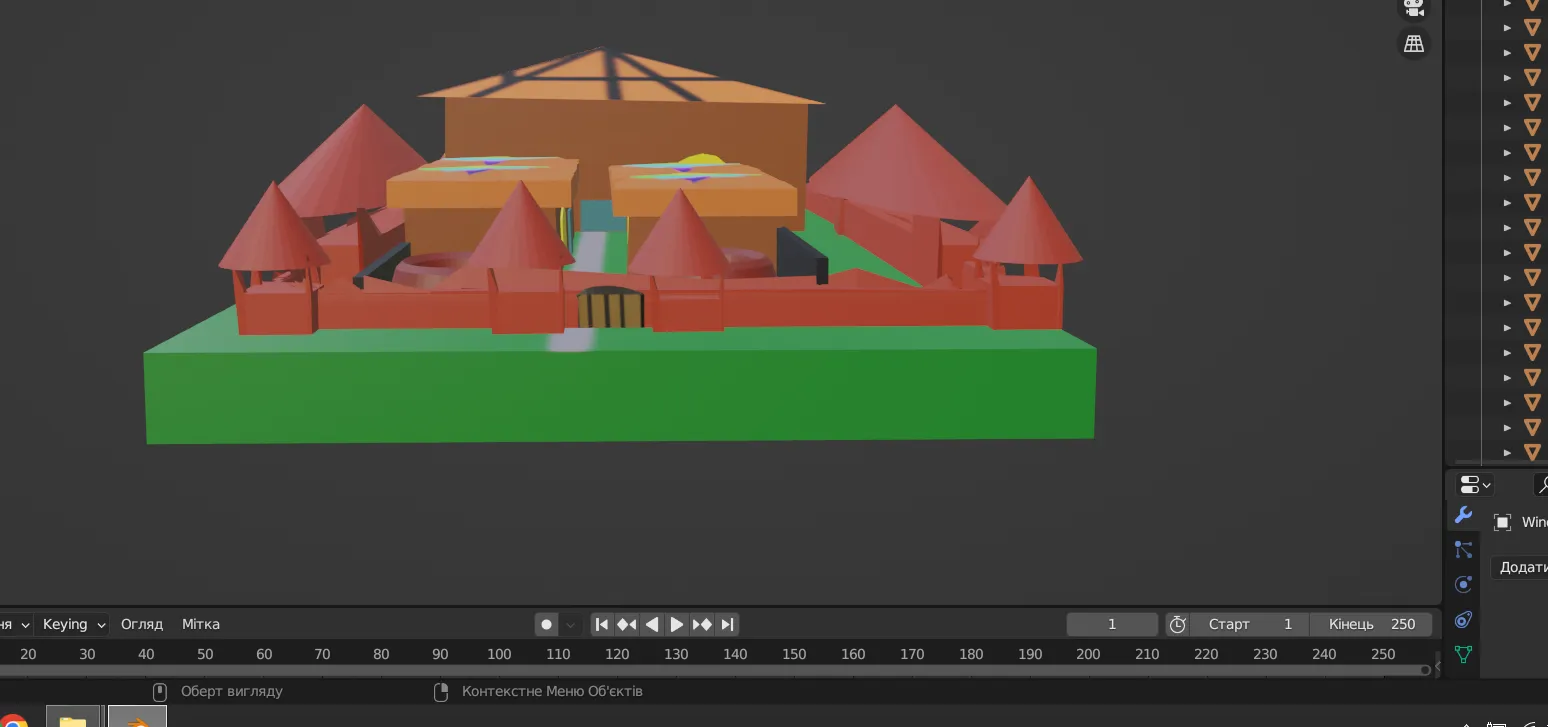Toggle the auto keying record button
Viewport: 1548px width, 727px height.
tap(546, 624)
